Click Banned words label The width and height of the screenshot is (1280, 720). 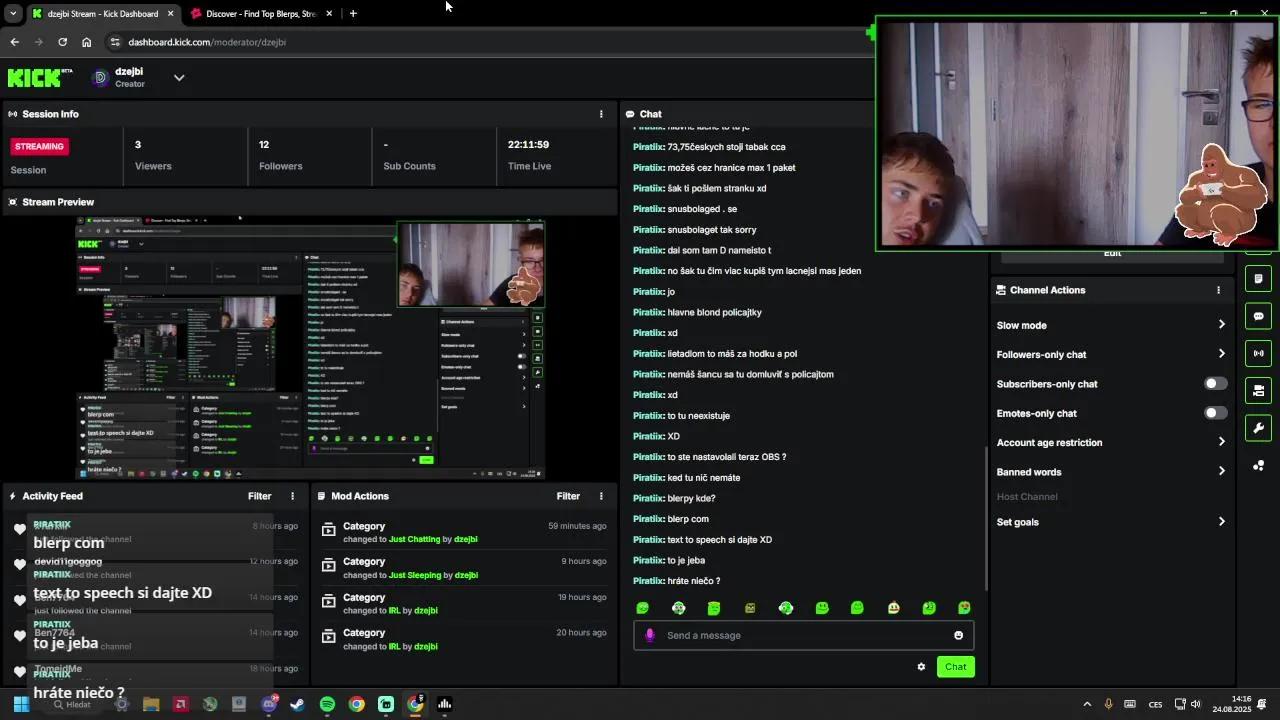pos(1029,472)
